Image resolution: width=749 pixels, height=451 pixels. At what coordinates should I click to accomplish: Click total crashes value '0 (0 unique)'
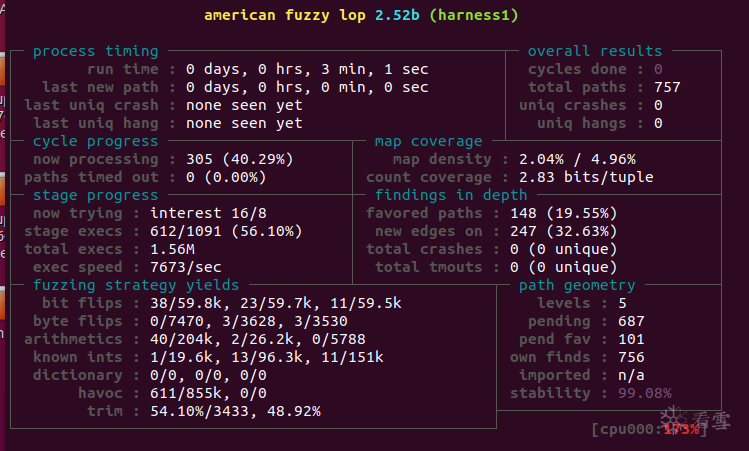[564, 249]
